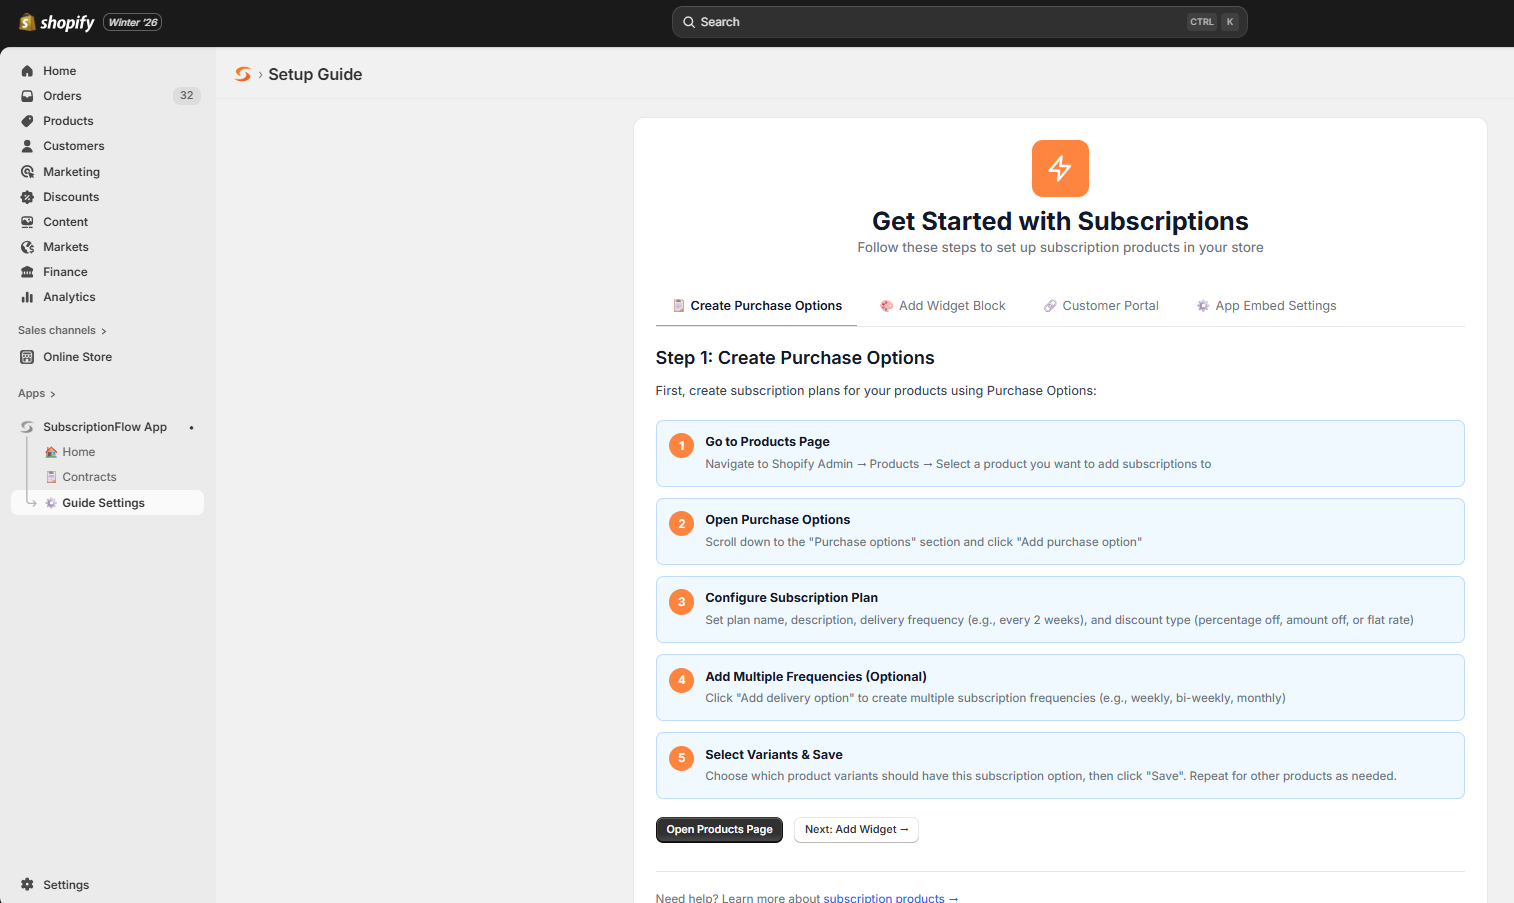Viewport: 1514px width, 903px height.
Task: Click the Home icon in sidebar
Action: 27,71
